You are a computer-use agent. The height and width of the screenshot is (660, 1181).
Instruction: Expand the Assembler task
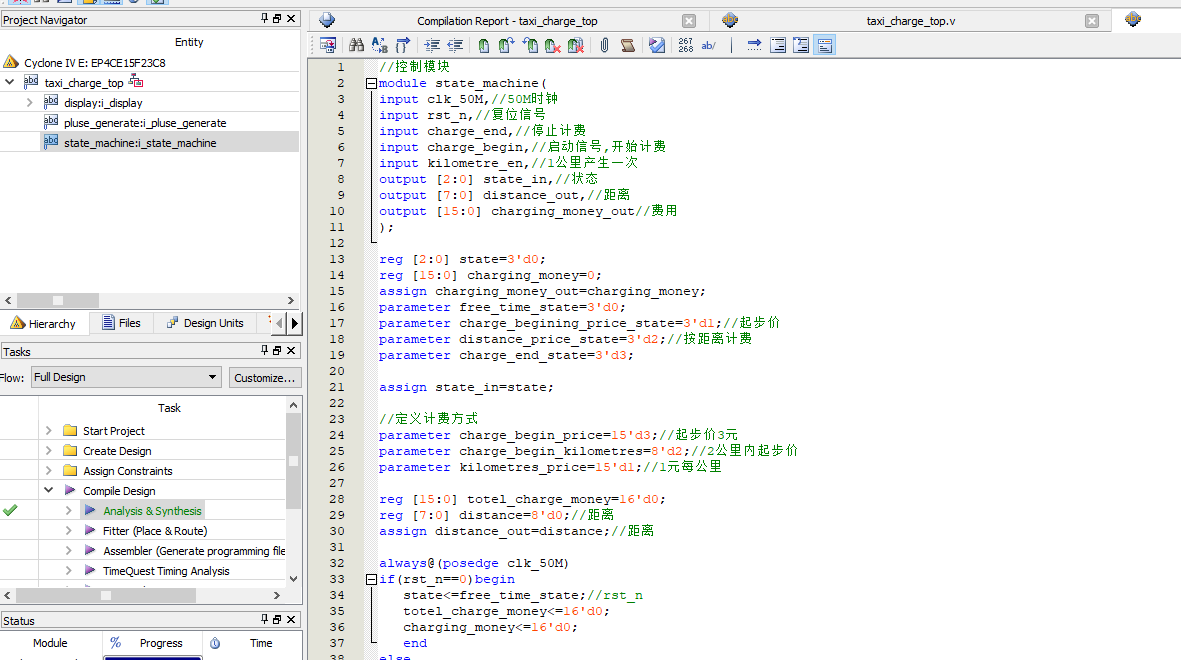click(x=69, y=551)
